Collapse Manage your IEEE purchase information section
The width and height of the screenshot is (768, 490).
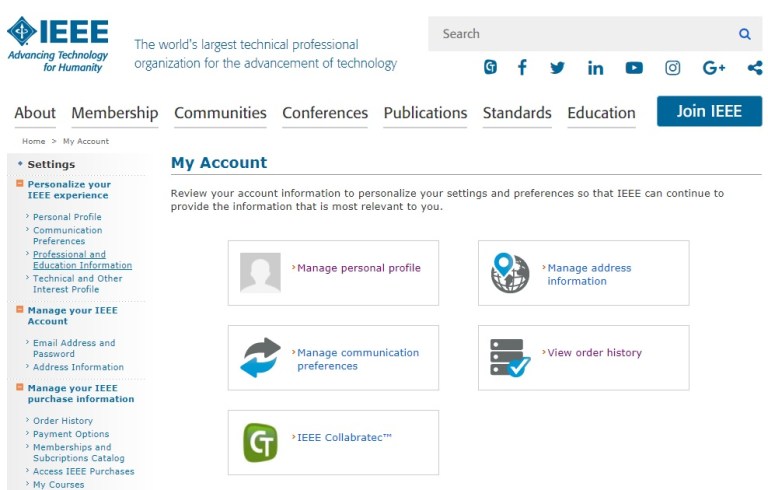point(20,388)
